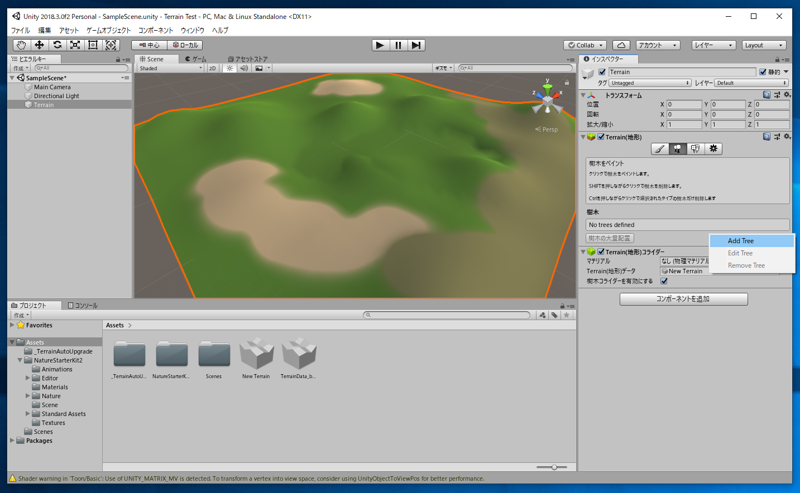This screenshot has height=493, width=800.
Task: Select the Hand tool in toolbar
Action: click(x=21, y=45)
